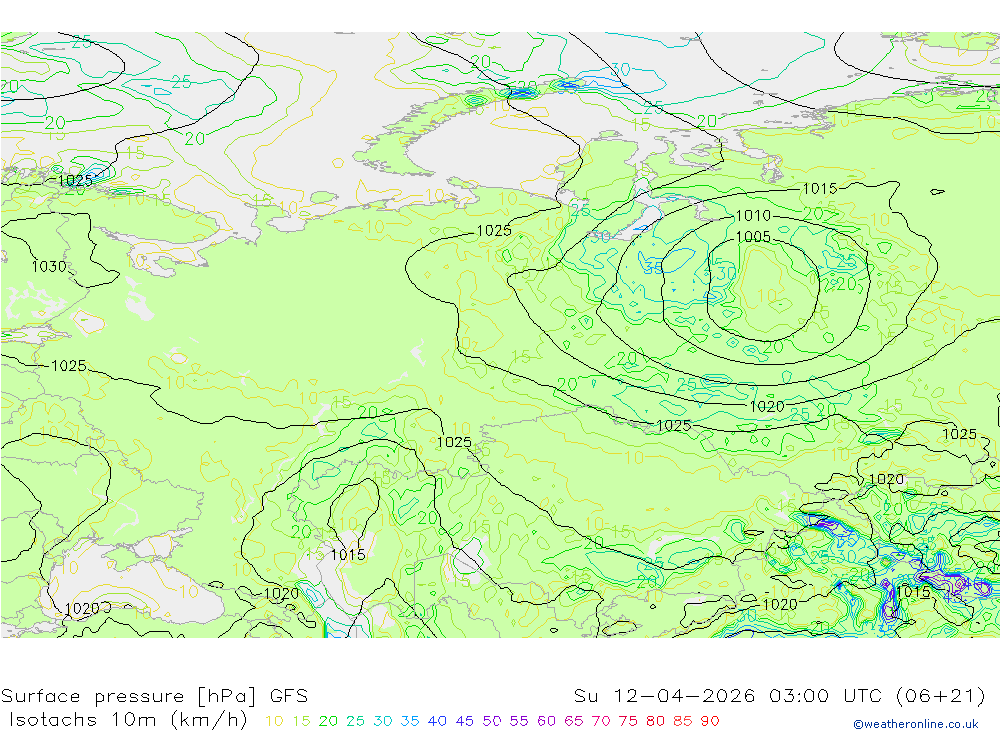This screenshot has width=1000, height=733.
Task: Select the yellow 10 value in isotach legend
Action: (274, 721)
